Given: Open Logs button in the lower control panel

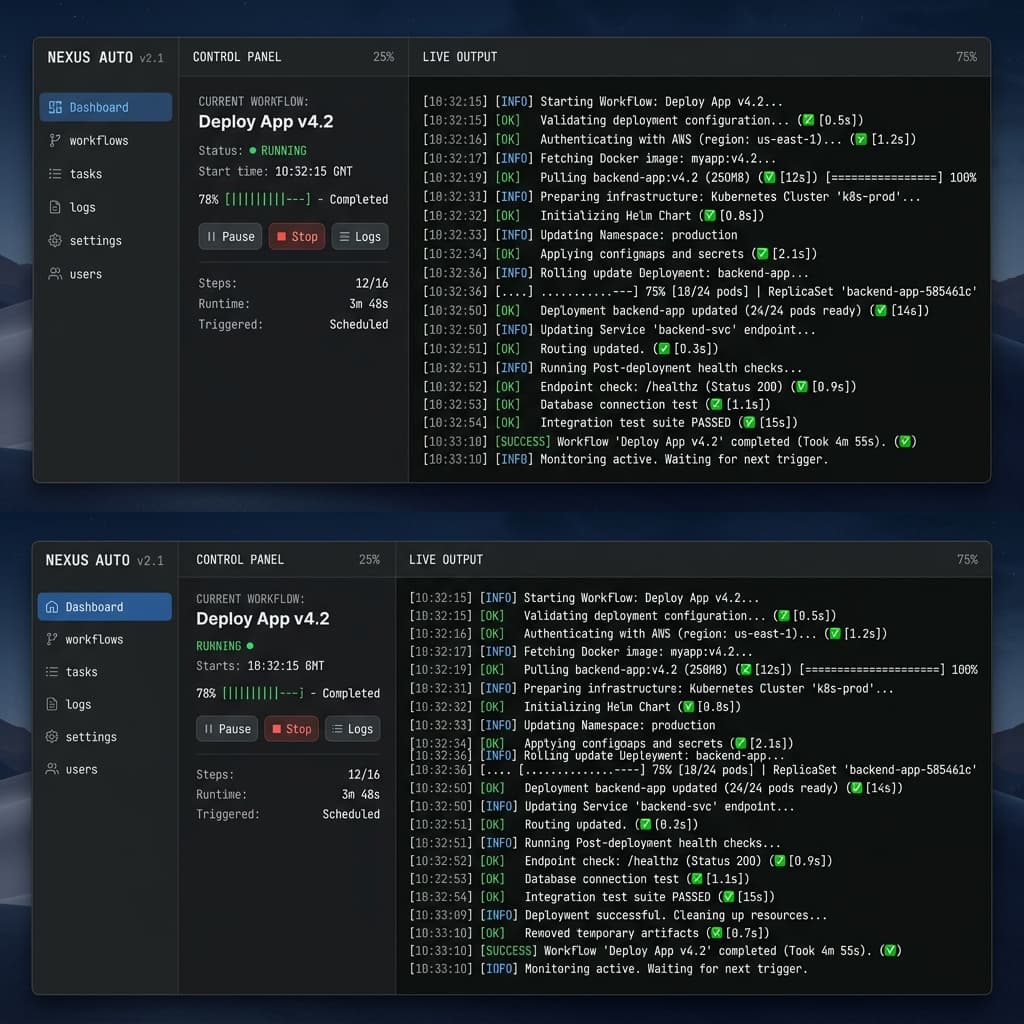Looking at the screenshot, I should tap(353, 729).
